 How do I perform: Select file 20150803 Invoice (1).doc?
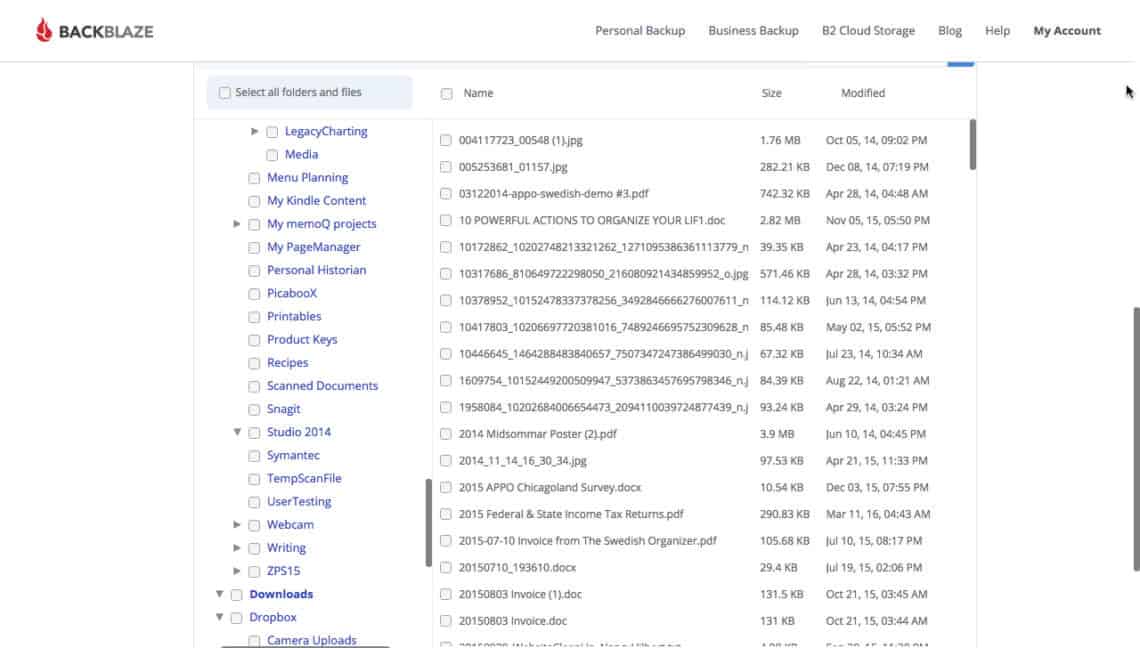click(x=520, y=594)
